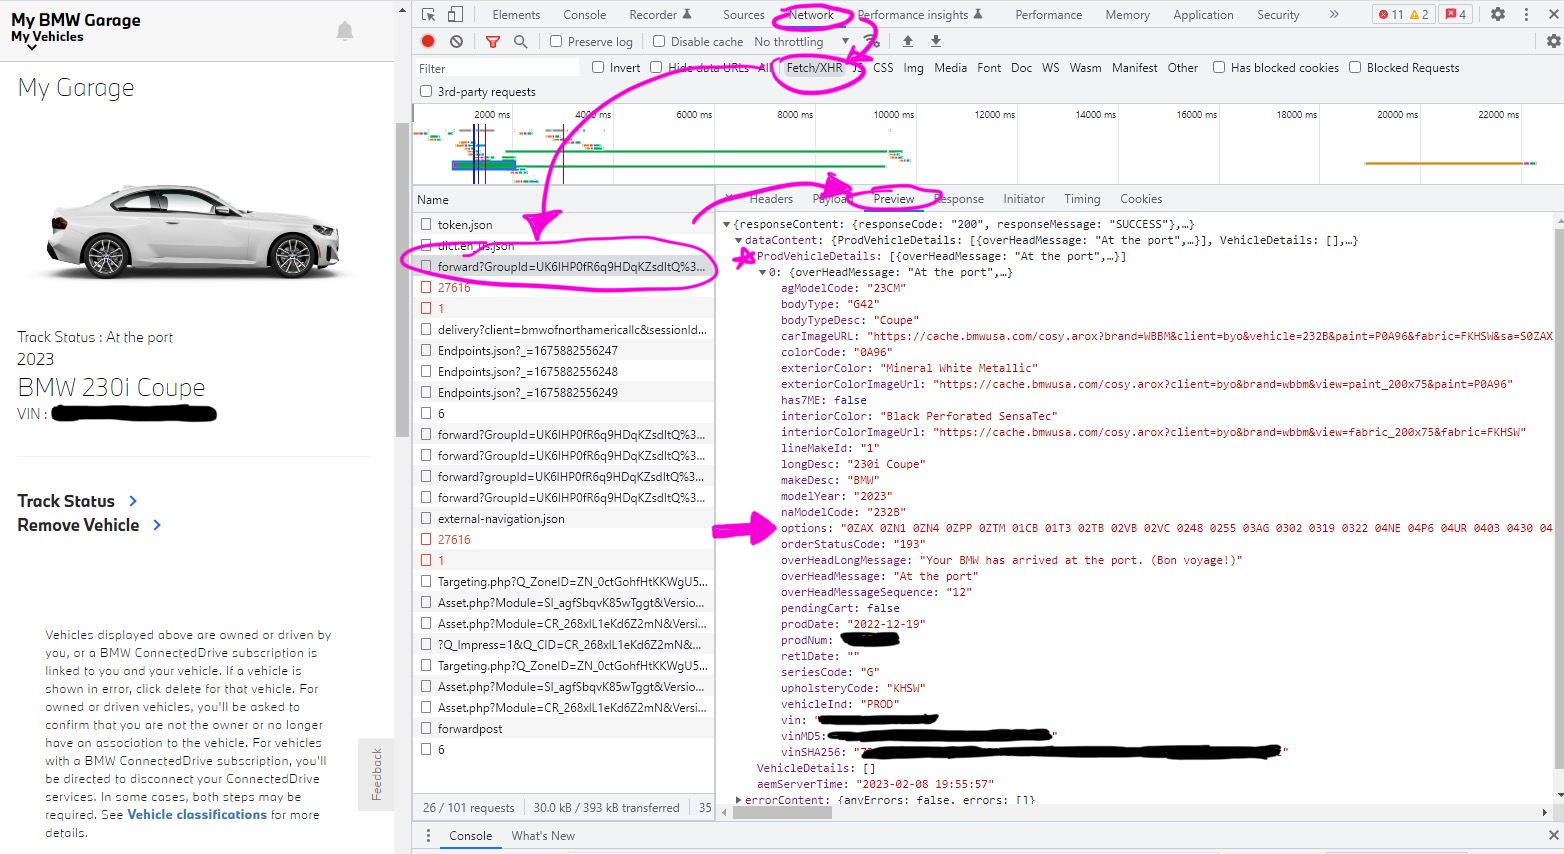Collapse the responseContent root node

point(727,225)
